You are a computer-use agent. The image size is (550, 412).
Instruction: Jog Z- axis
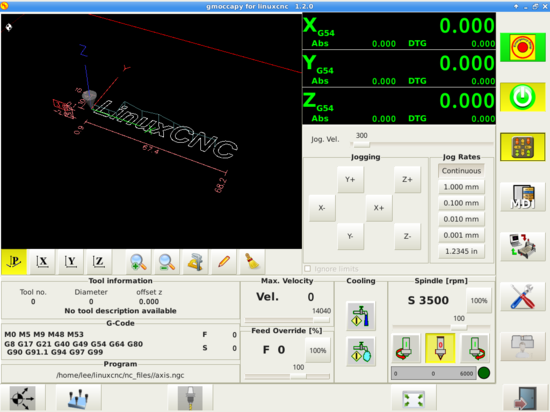click(x=407, y=236)
